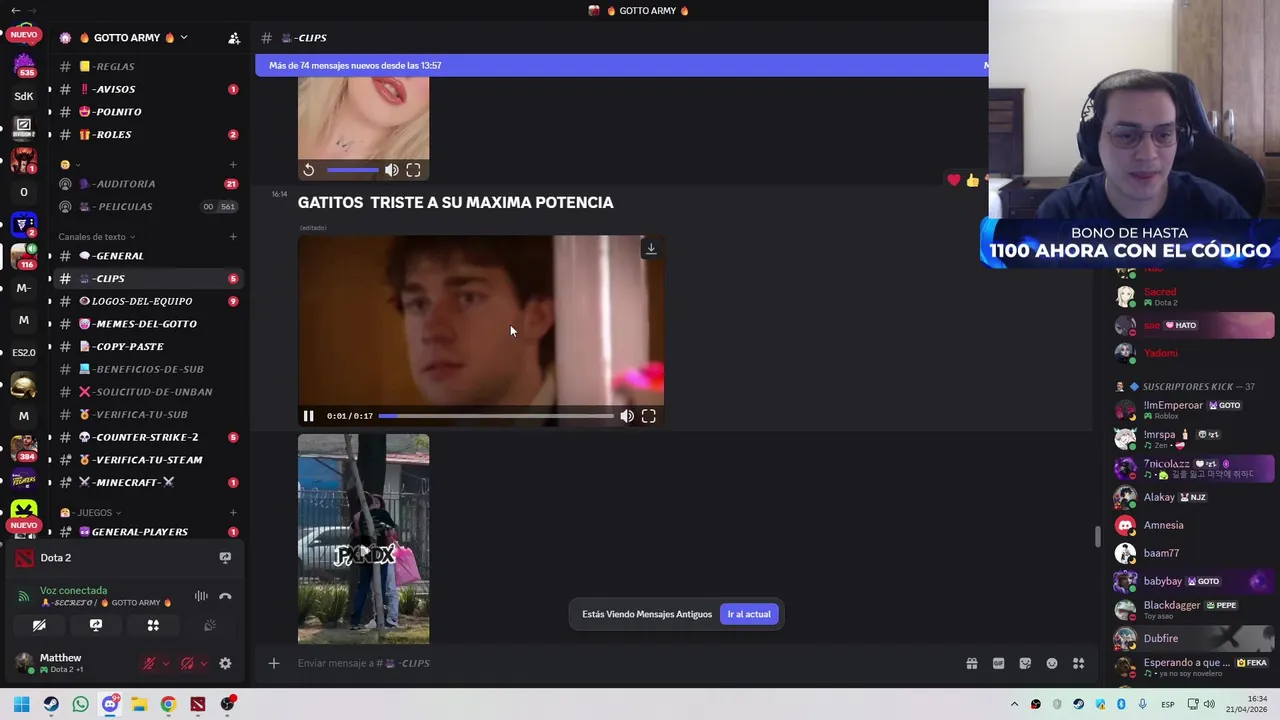Image resolution: width=1280 pixels, height=720 pixels.
Task: Open OBS Studio from the taskbar
Action: click(228, 704)
